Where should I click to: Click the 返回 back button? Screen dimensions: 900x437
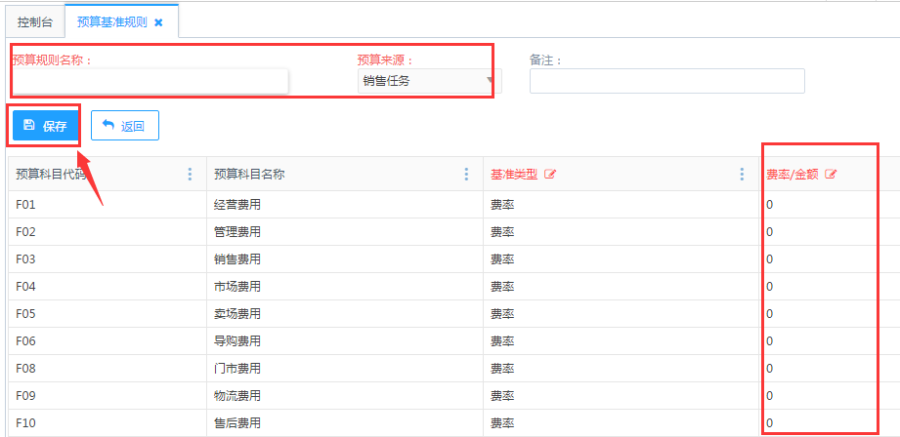(124, 126)
